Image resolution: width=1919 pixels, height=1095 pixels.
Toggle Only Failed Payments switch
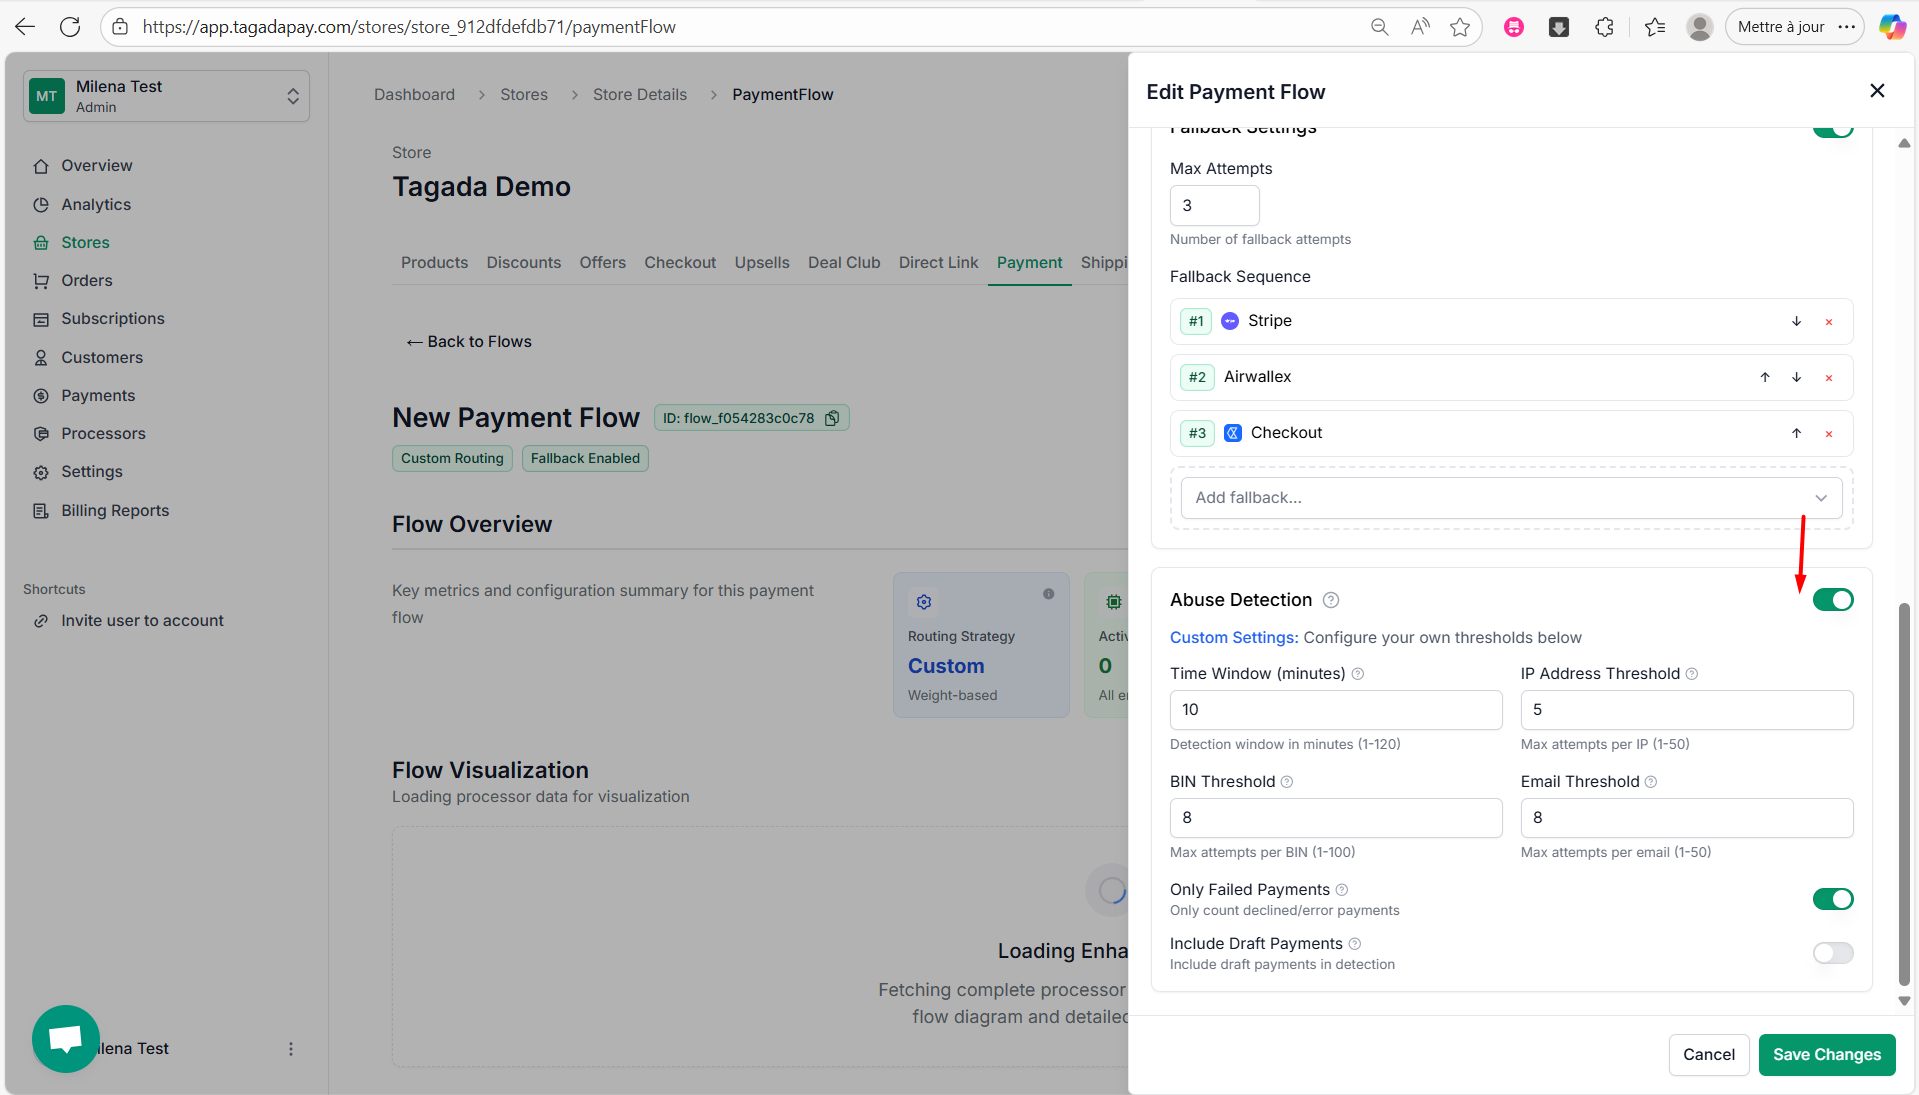tap(1833, 899)
